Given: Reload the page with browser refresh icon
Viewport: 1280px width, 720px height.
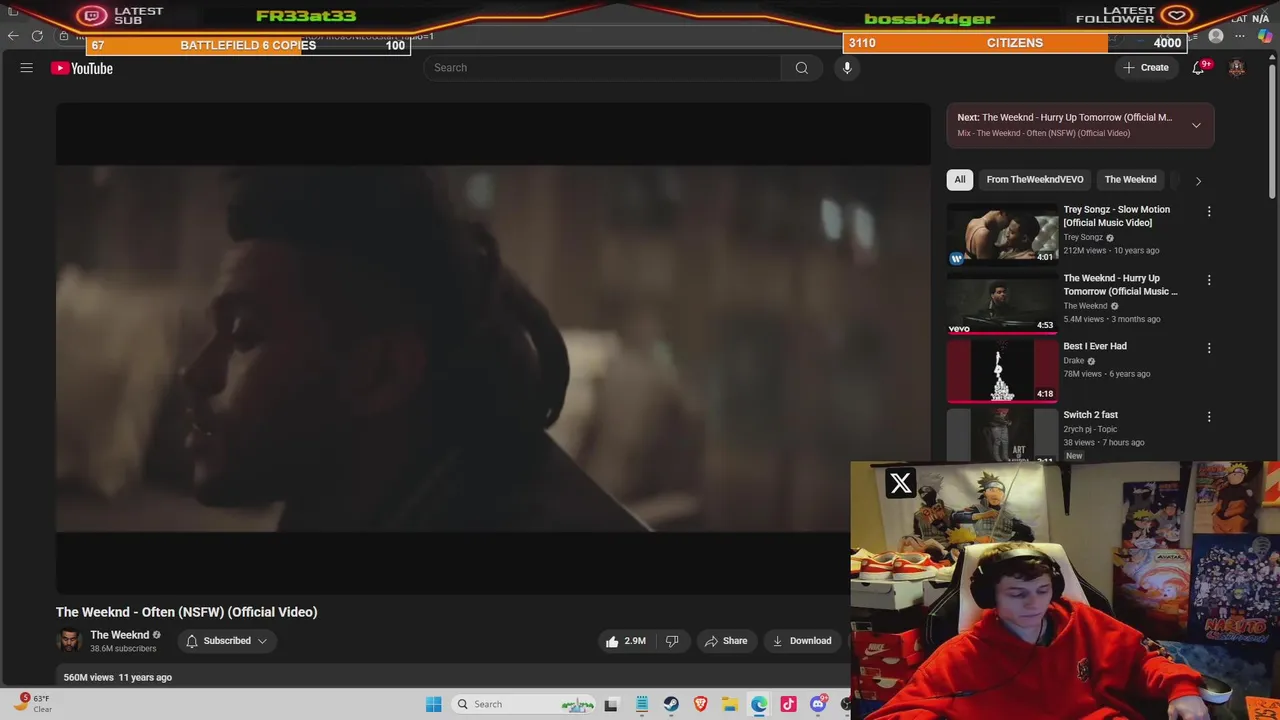Looking at the screenshot, I should pos(37,36).
